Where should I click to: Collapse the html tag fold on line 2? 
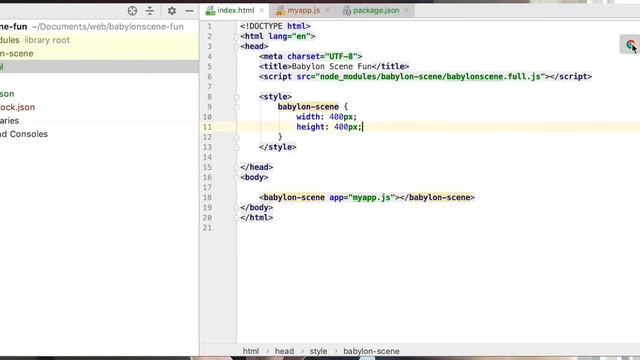pos(236,36)
